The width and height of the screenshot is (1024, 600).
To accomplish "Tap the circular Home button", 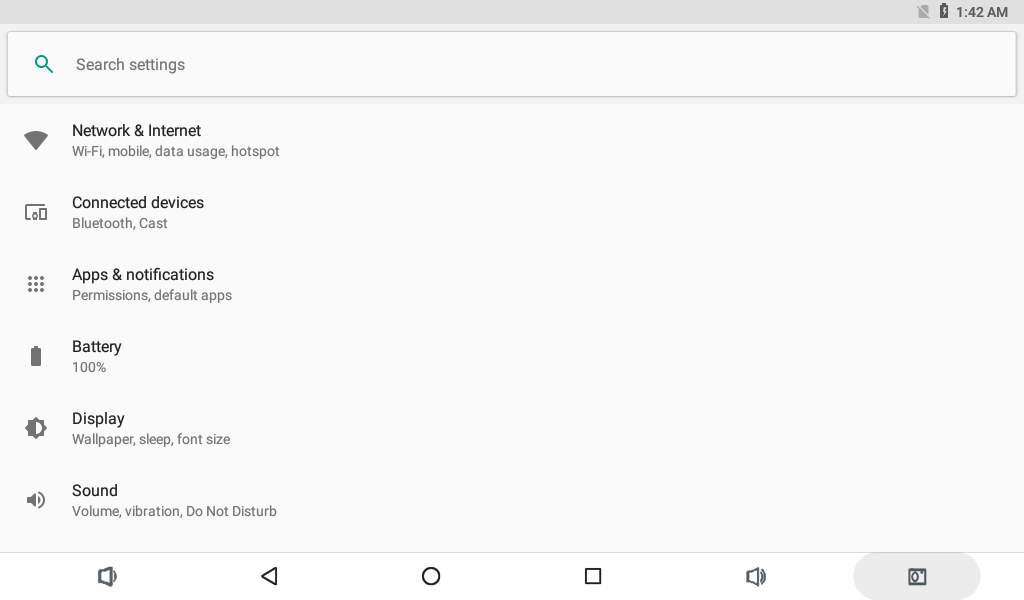I will pyautogui.click(x=431, y=576).
